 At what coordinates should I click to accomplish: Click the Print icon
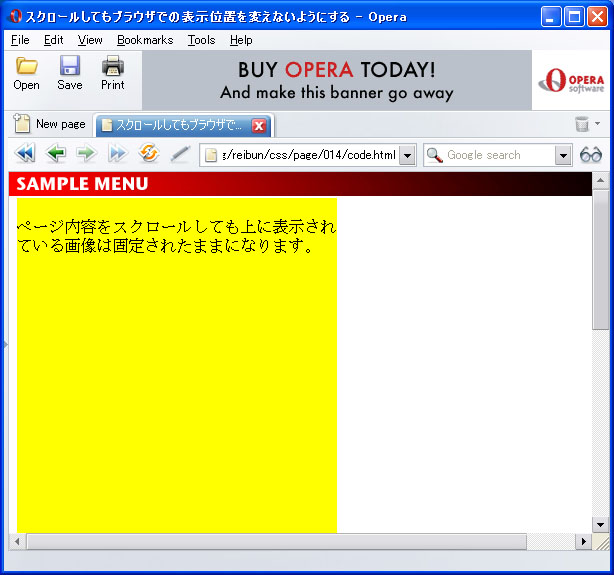113,65
